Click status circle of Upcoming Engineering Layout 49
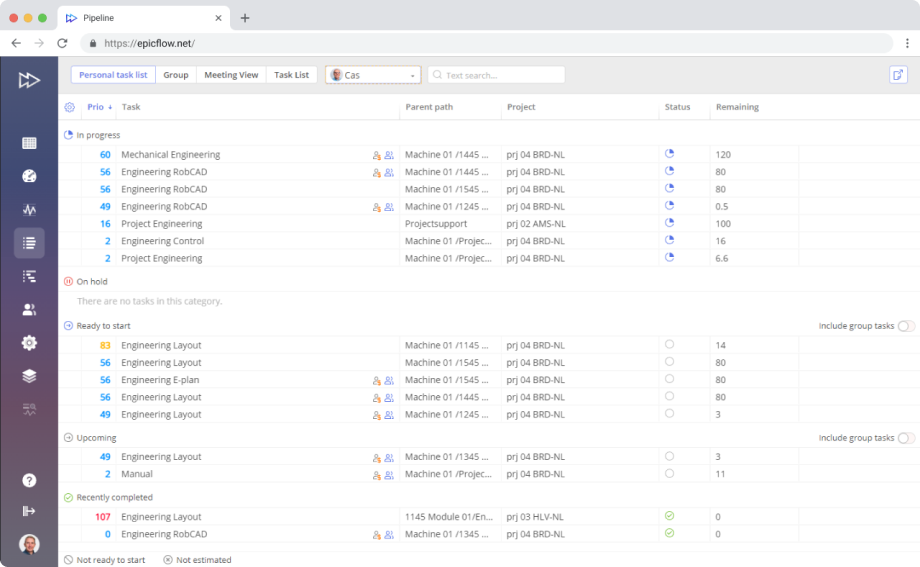 [x=669, y=456]
